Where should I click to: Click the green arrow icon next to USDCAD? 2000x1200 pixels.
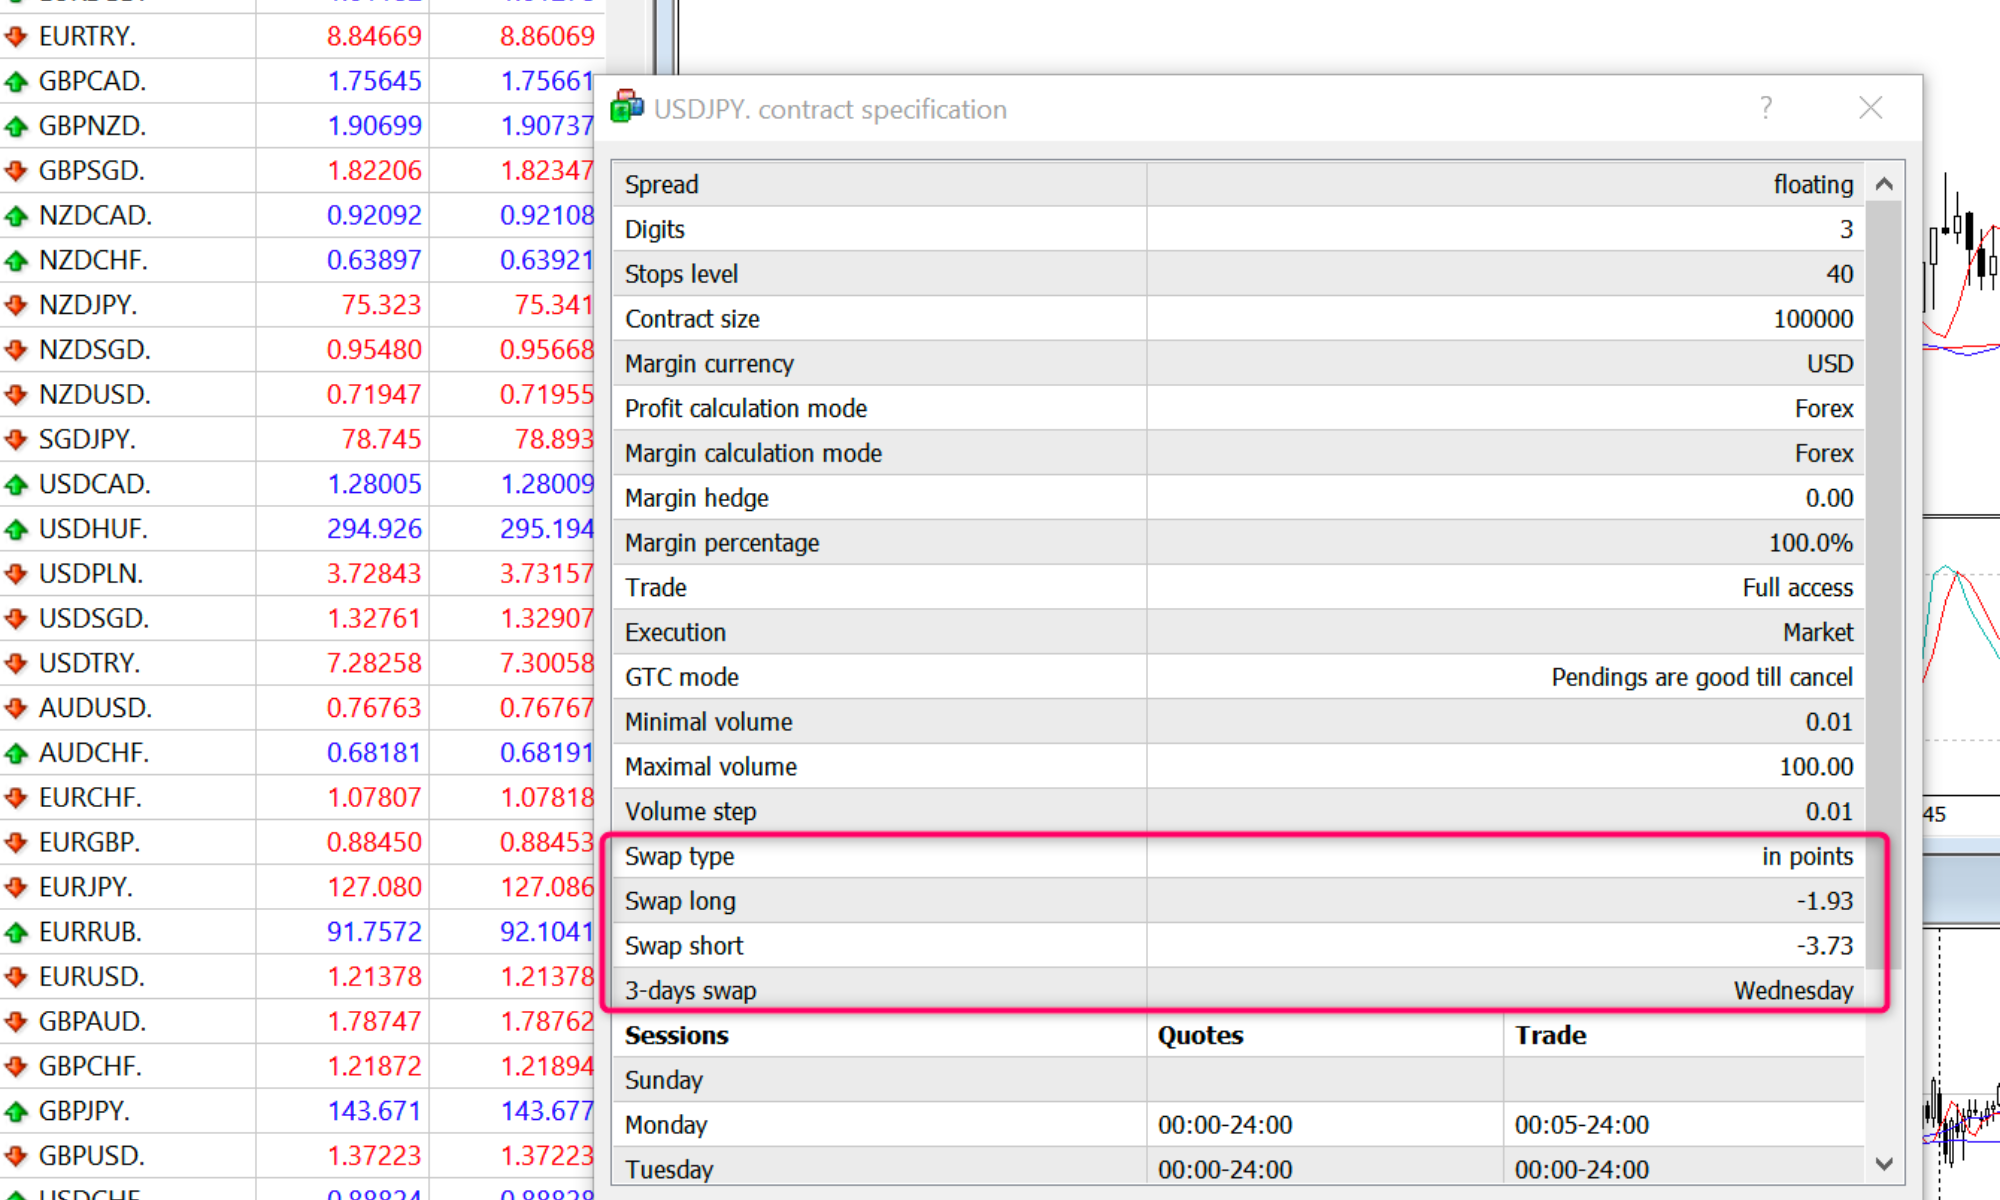(16, 484)
